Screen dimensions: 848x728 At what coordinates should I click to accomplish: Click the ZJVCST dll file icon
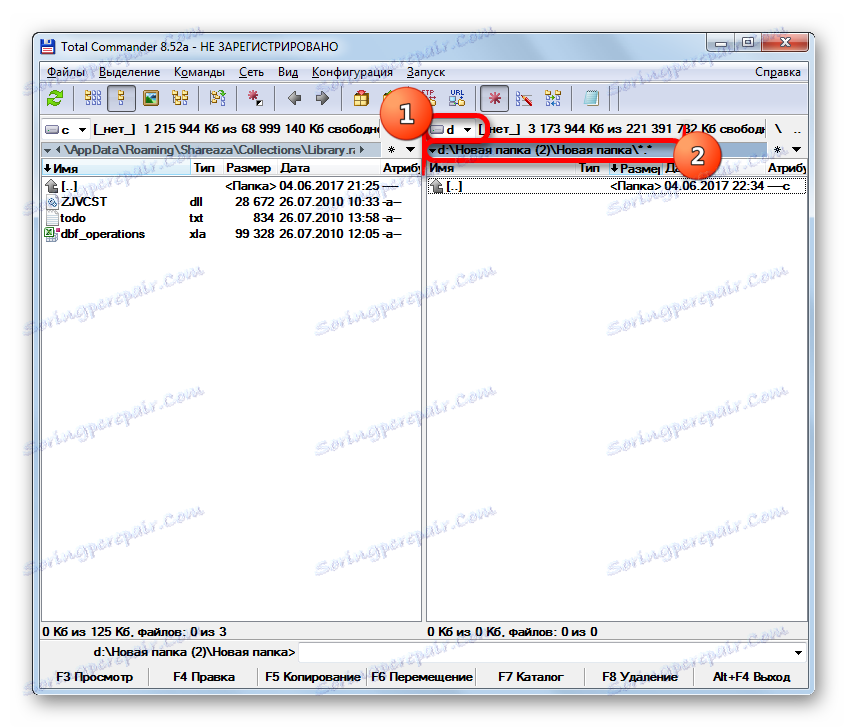[51, 202]
